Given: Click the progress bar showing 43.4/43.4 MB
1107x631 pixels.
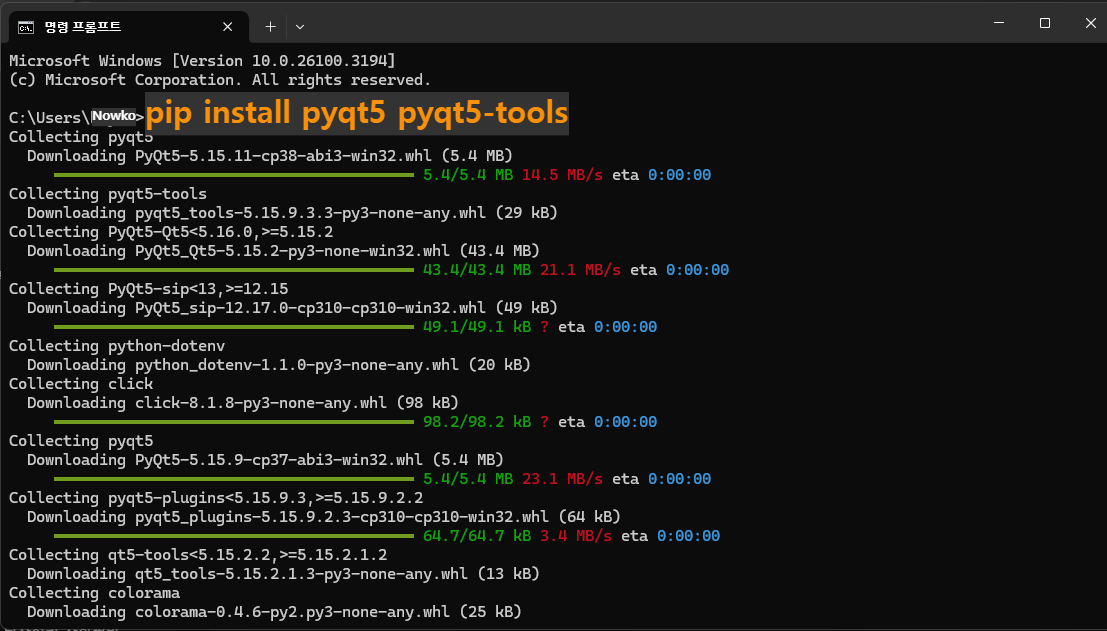Looking at the screenshot, I should point(234,270).
